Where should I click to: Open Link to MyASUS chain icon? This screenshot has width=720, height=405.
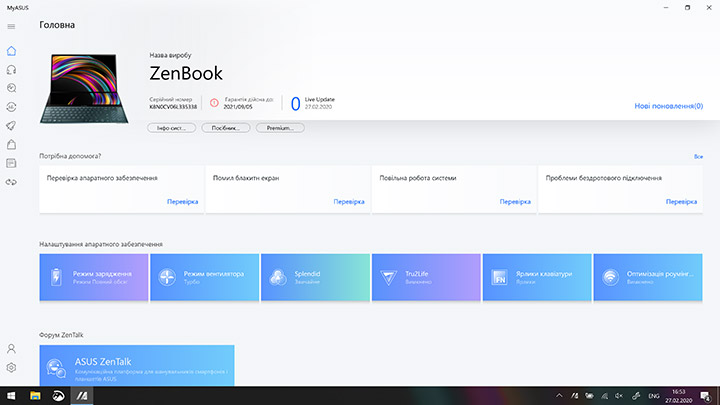click(x=11, y=182)
